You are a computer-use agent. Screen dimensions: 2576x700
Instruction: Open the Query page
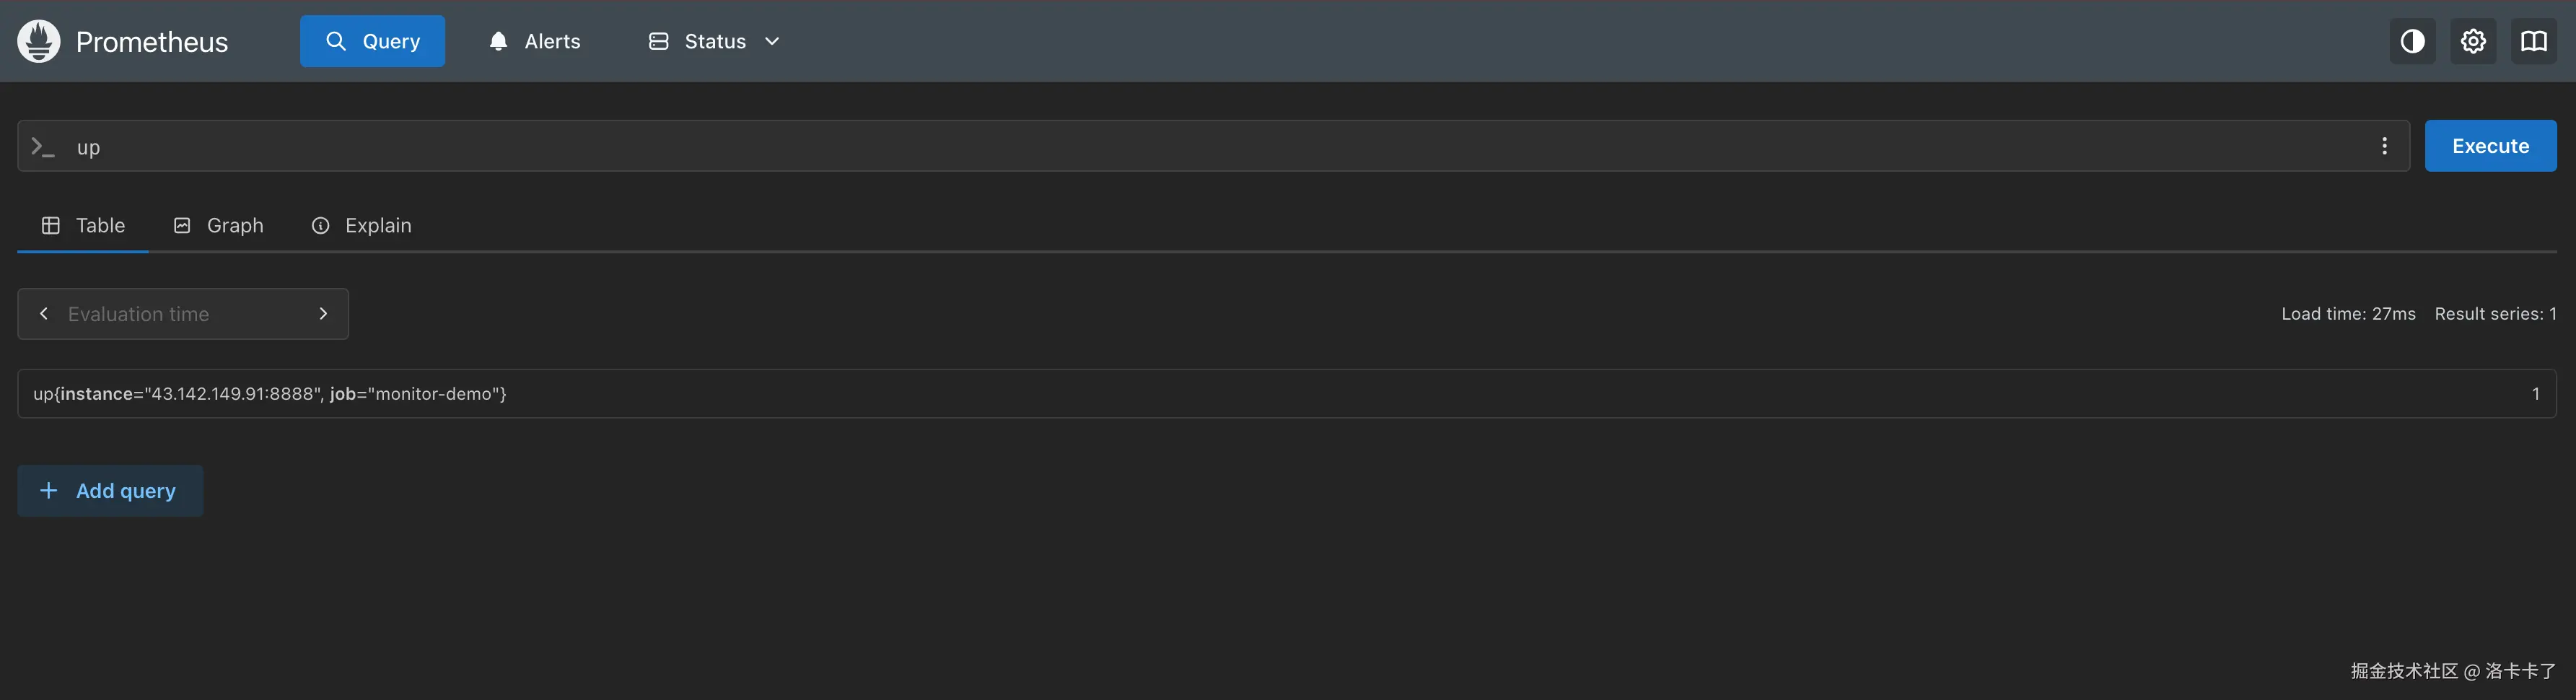pyautogui.click(x=372, y=41)
